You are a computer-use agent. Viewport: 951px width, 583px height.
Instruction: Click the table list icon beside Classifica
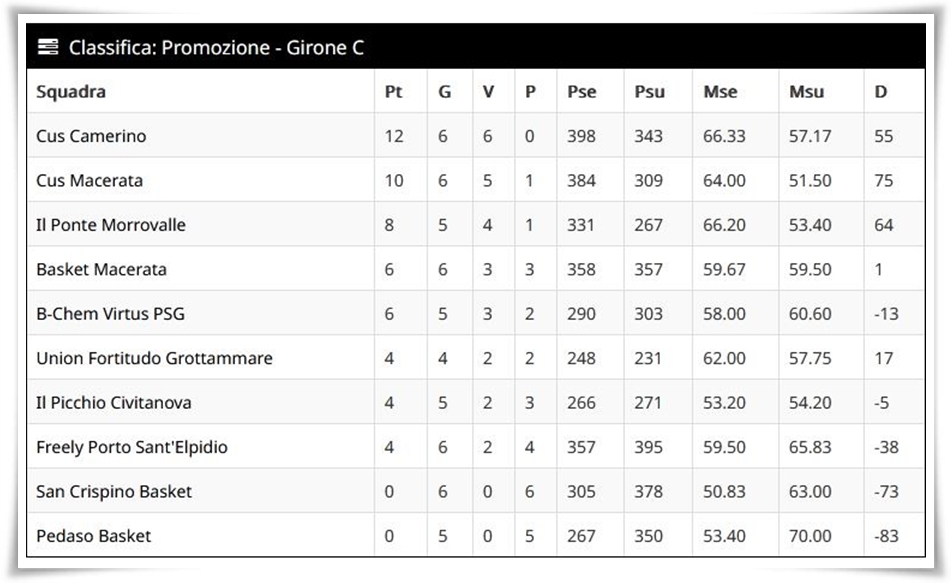tap(48, 47)
